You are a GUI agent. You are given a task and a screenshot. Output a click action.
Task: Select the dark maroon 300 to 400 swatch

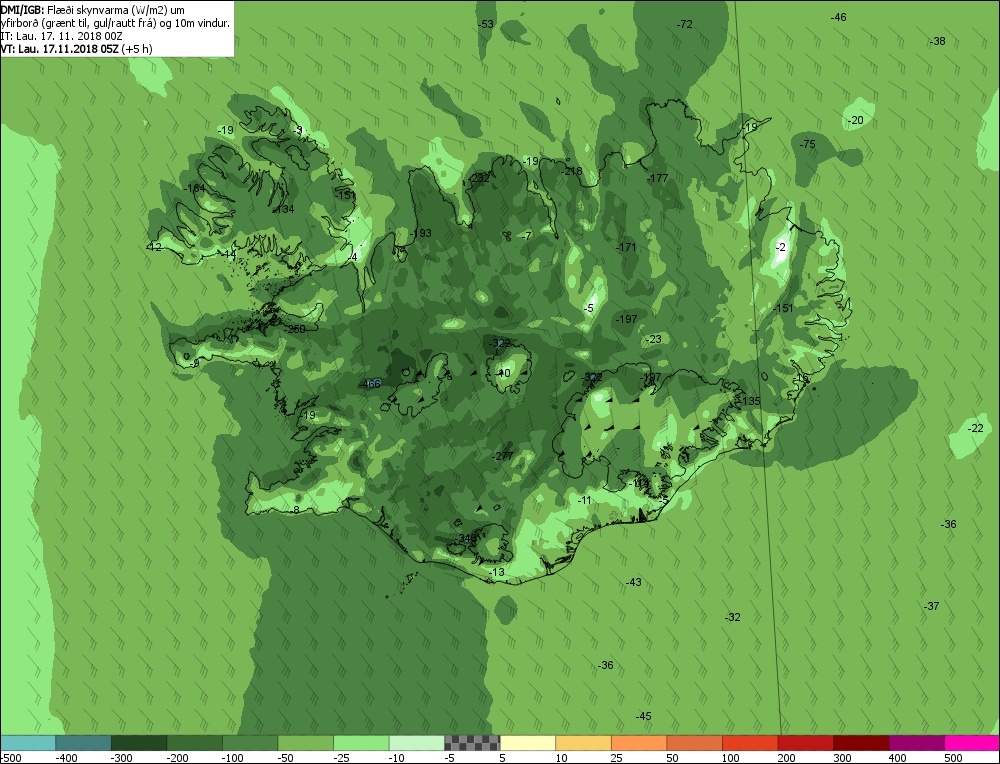(x=860, y=743)
